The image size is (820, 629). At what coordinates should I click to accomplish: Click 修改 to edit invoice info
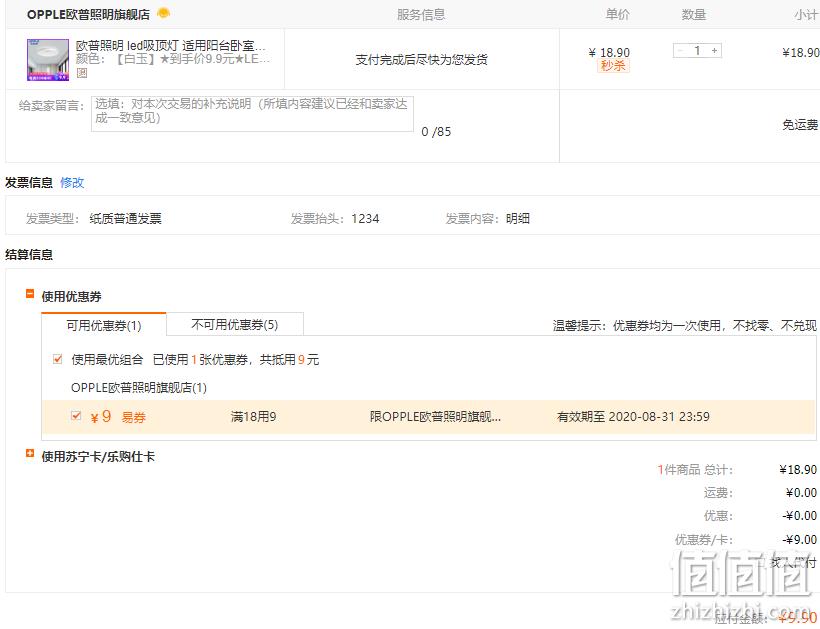click(72, 182)
